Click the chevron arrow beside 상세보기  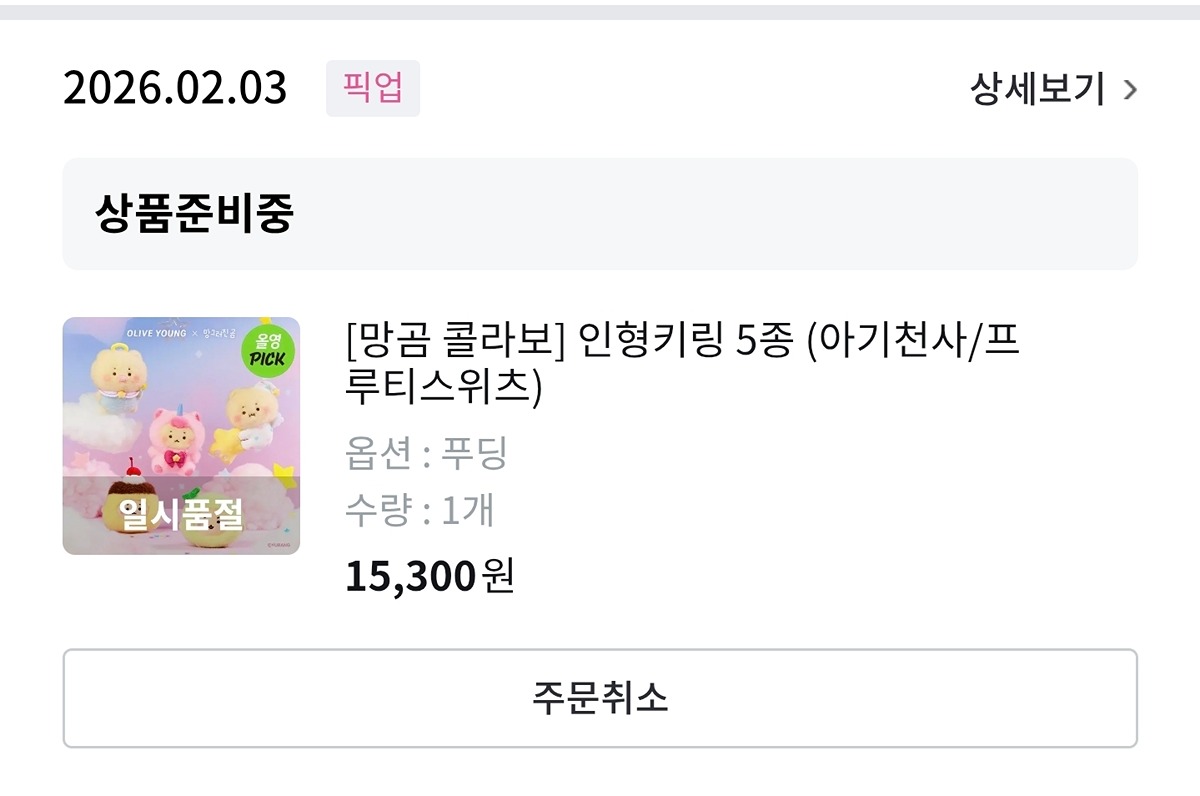click(1130, 90)
